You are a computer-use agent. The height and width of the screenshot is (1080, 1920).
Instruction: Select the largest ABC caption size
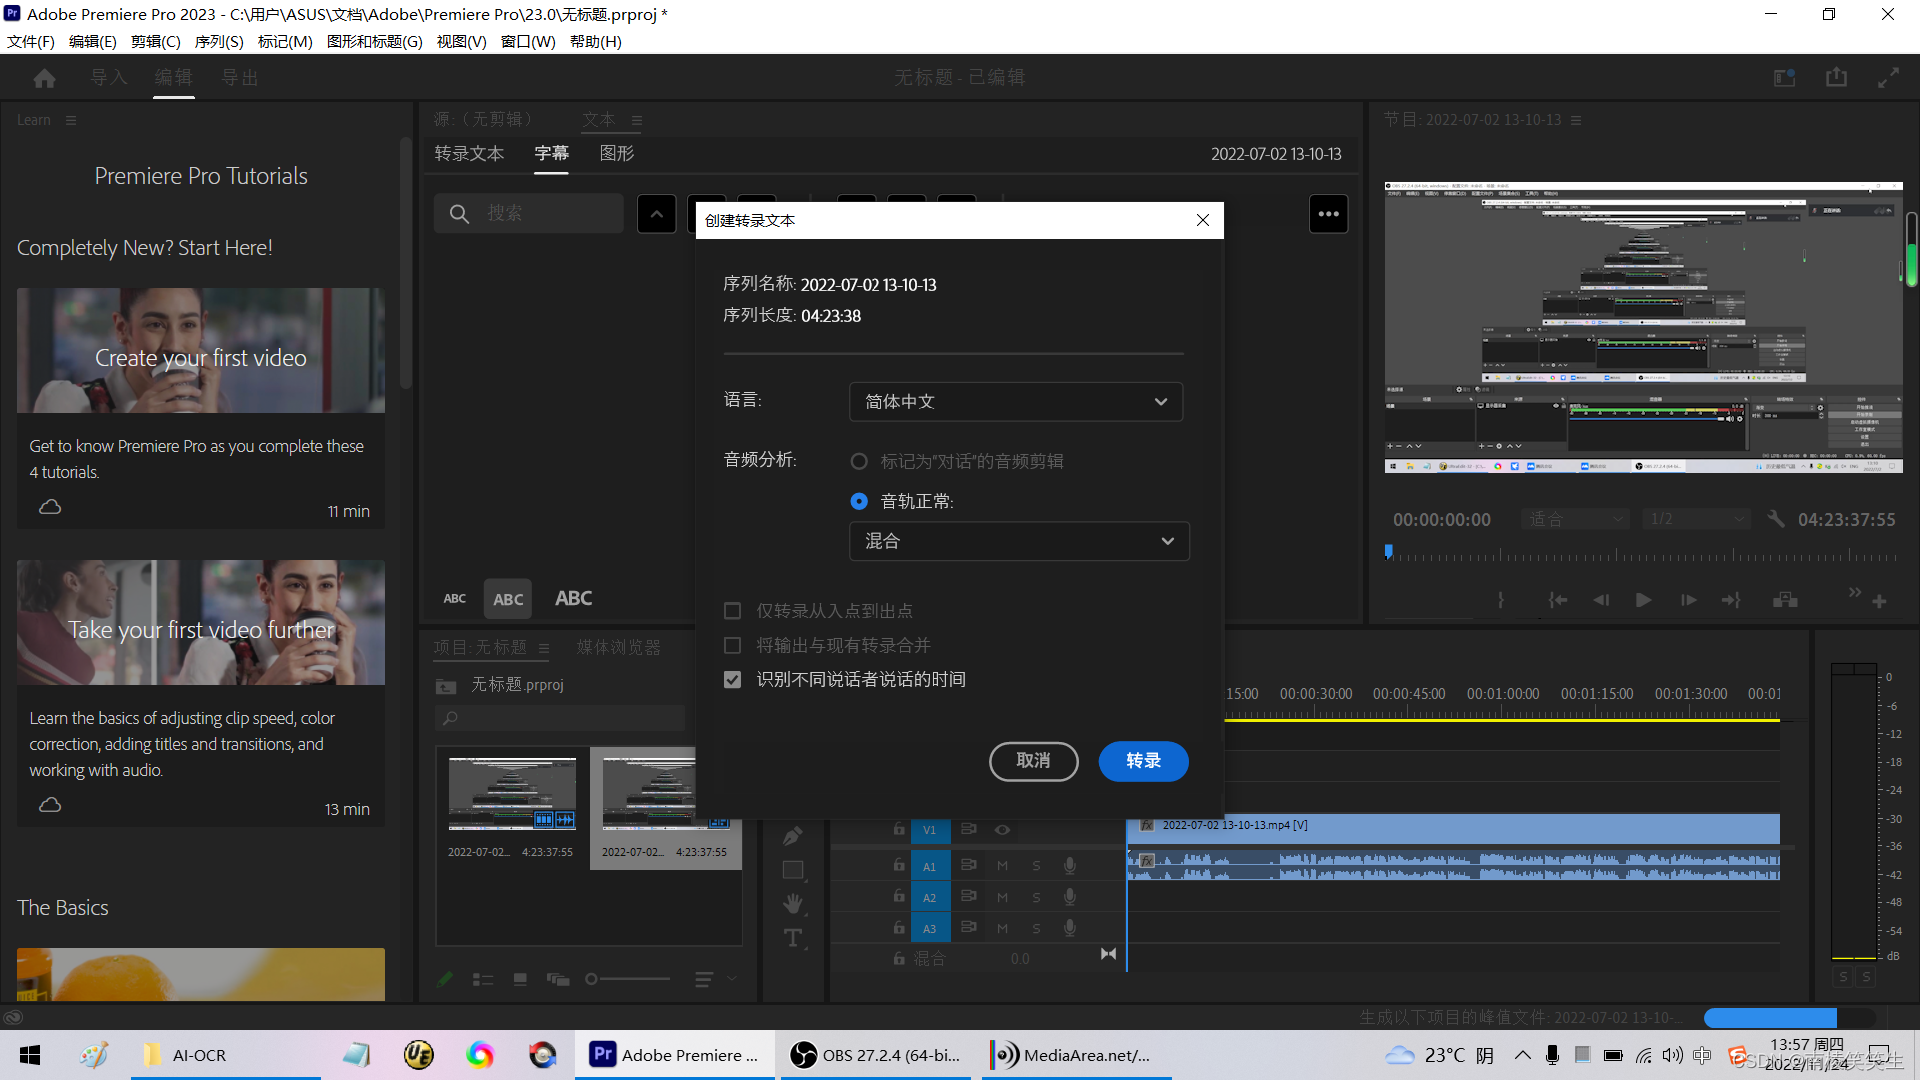pyautogui.click(x=573, y=598)
